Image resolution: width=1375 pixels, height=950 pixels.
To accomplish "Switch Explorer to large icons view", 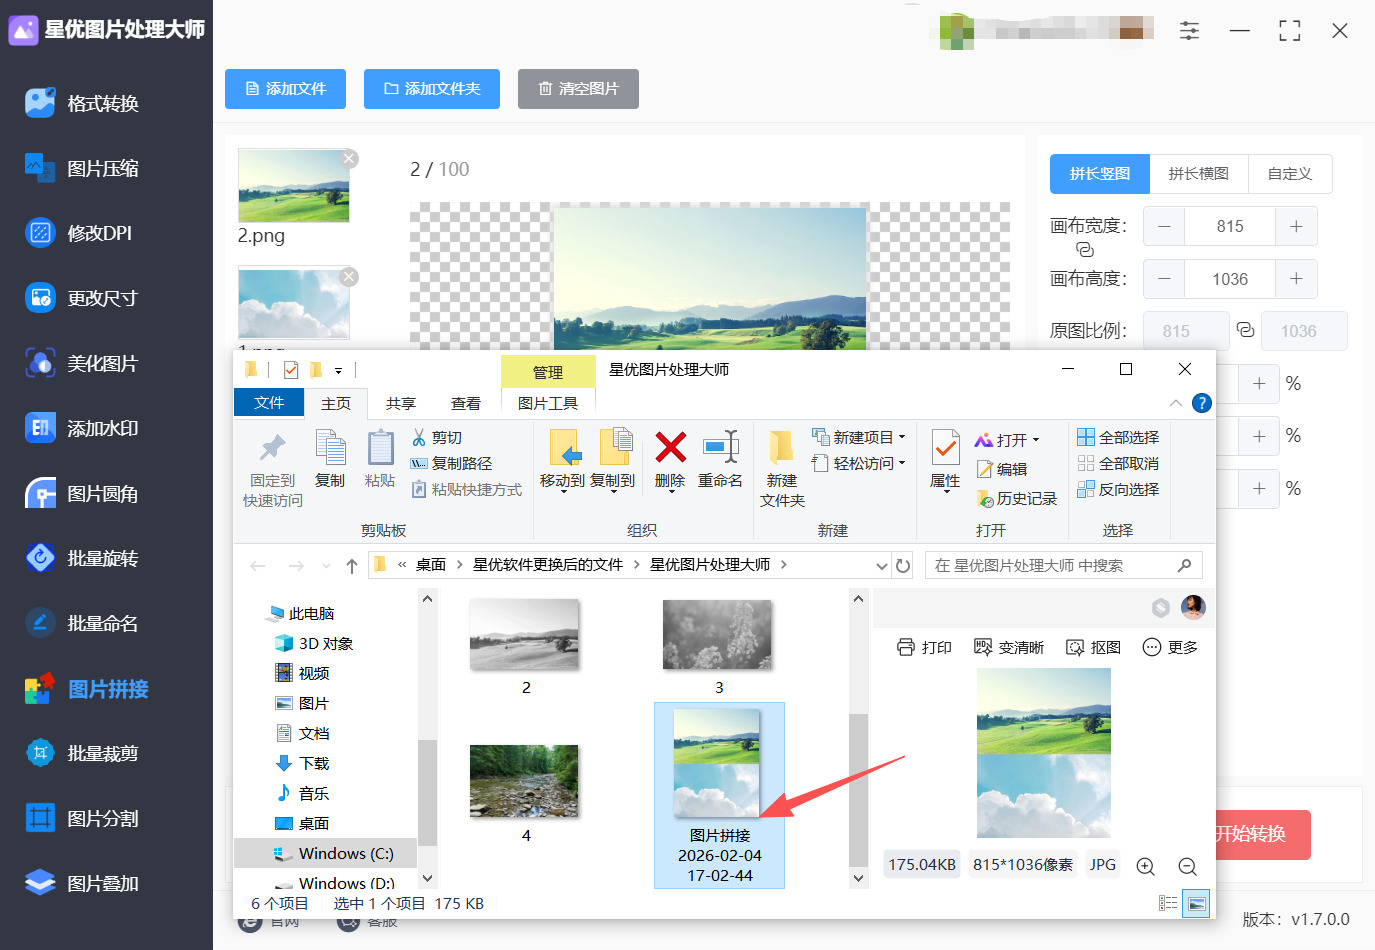I will click(1197, 903).
